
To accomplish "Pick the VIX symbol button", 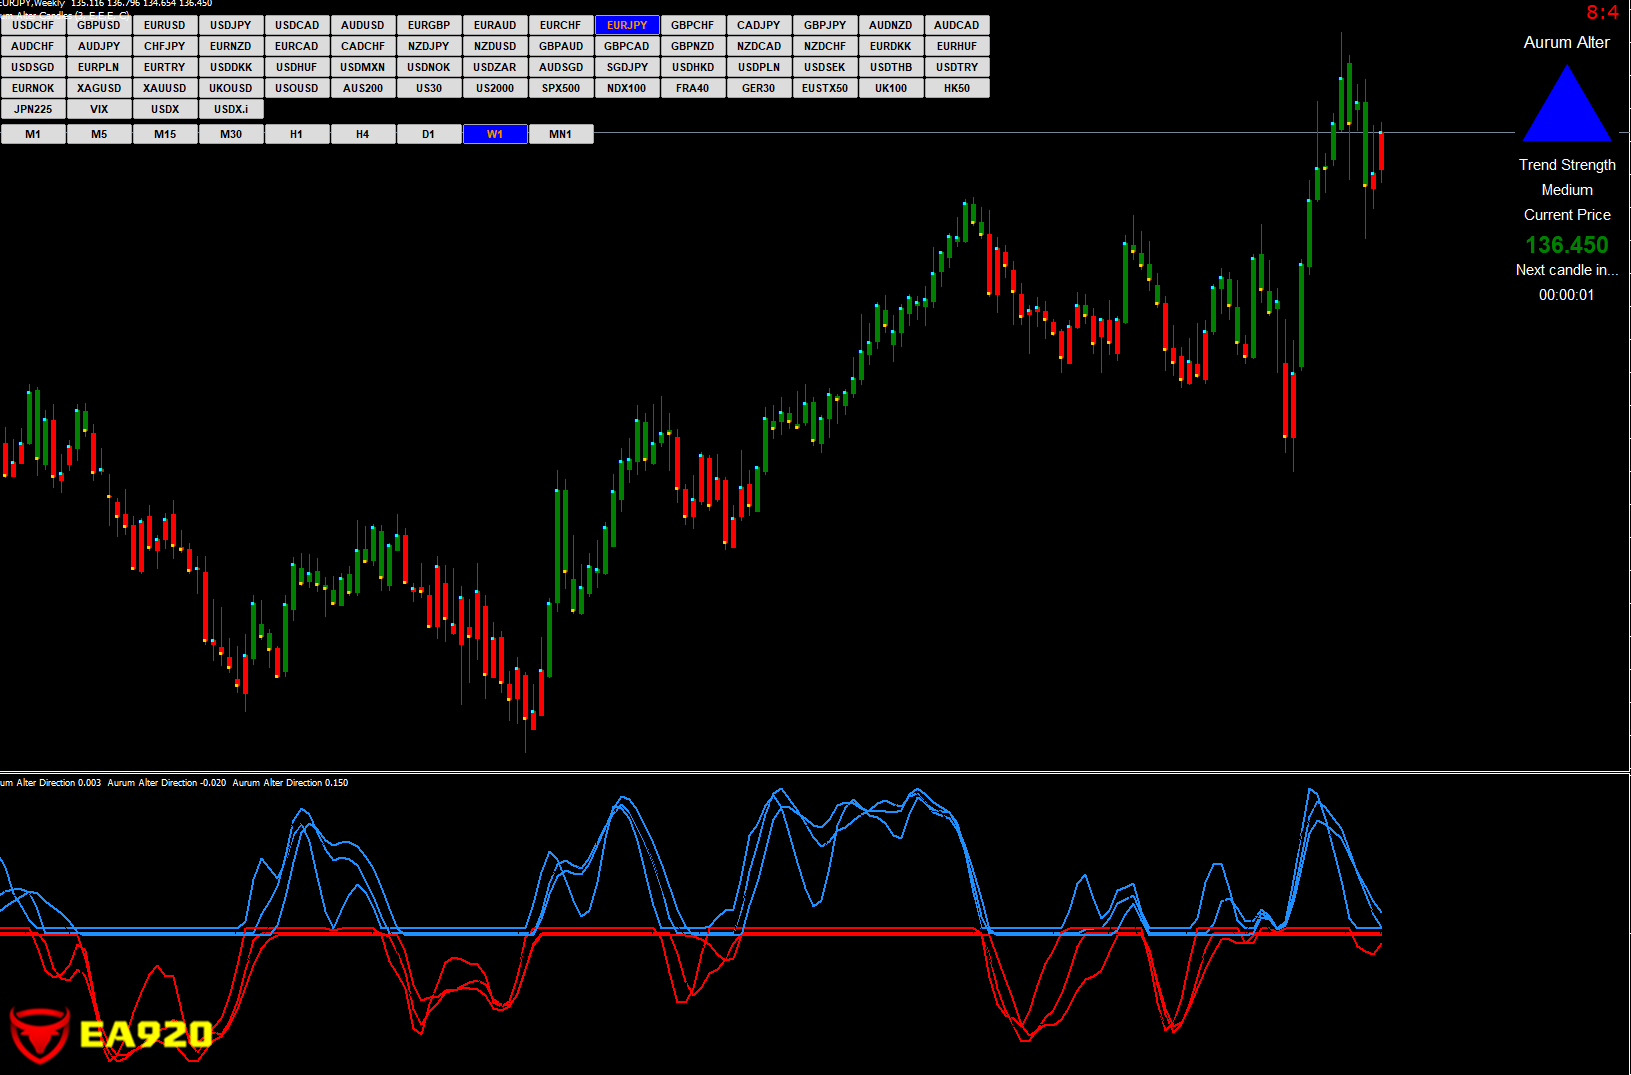I will coord(99,109).
